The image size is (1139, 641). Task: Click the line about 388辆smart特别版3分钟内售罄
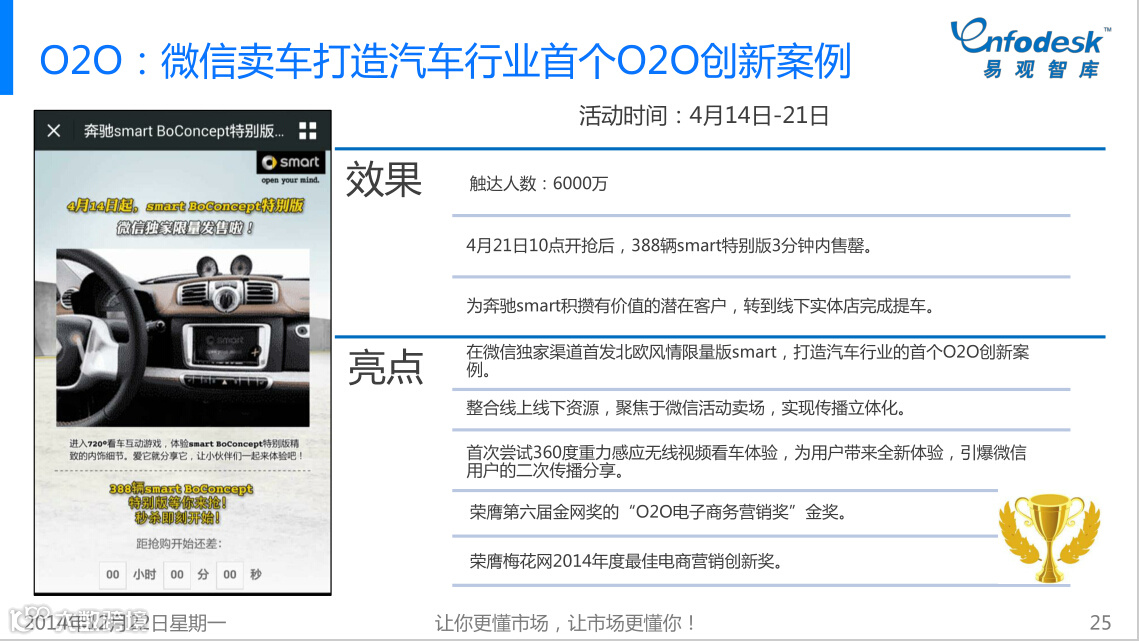(669, 246)
